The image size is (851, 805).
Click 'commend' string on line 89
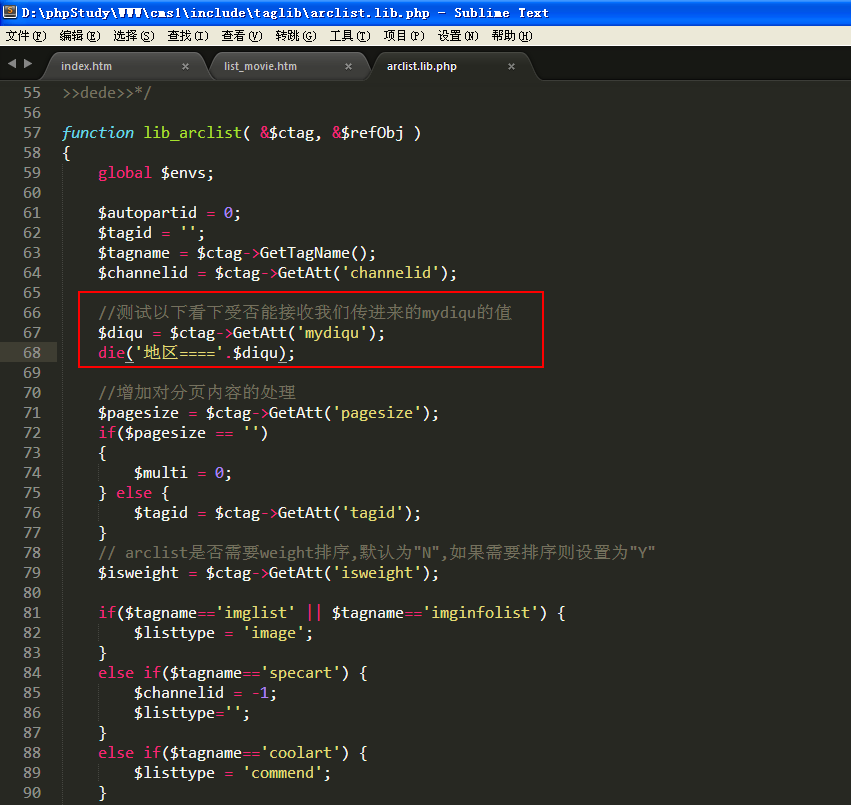coord(282,773)
